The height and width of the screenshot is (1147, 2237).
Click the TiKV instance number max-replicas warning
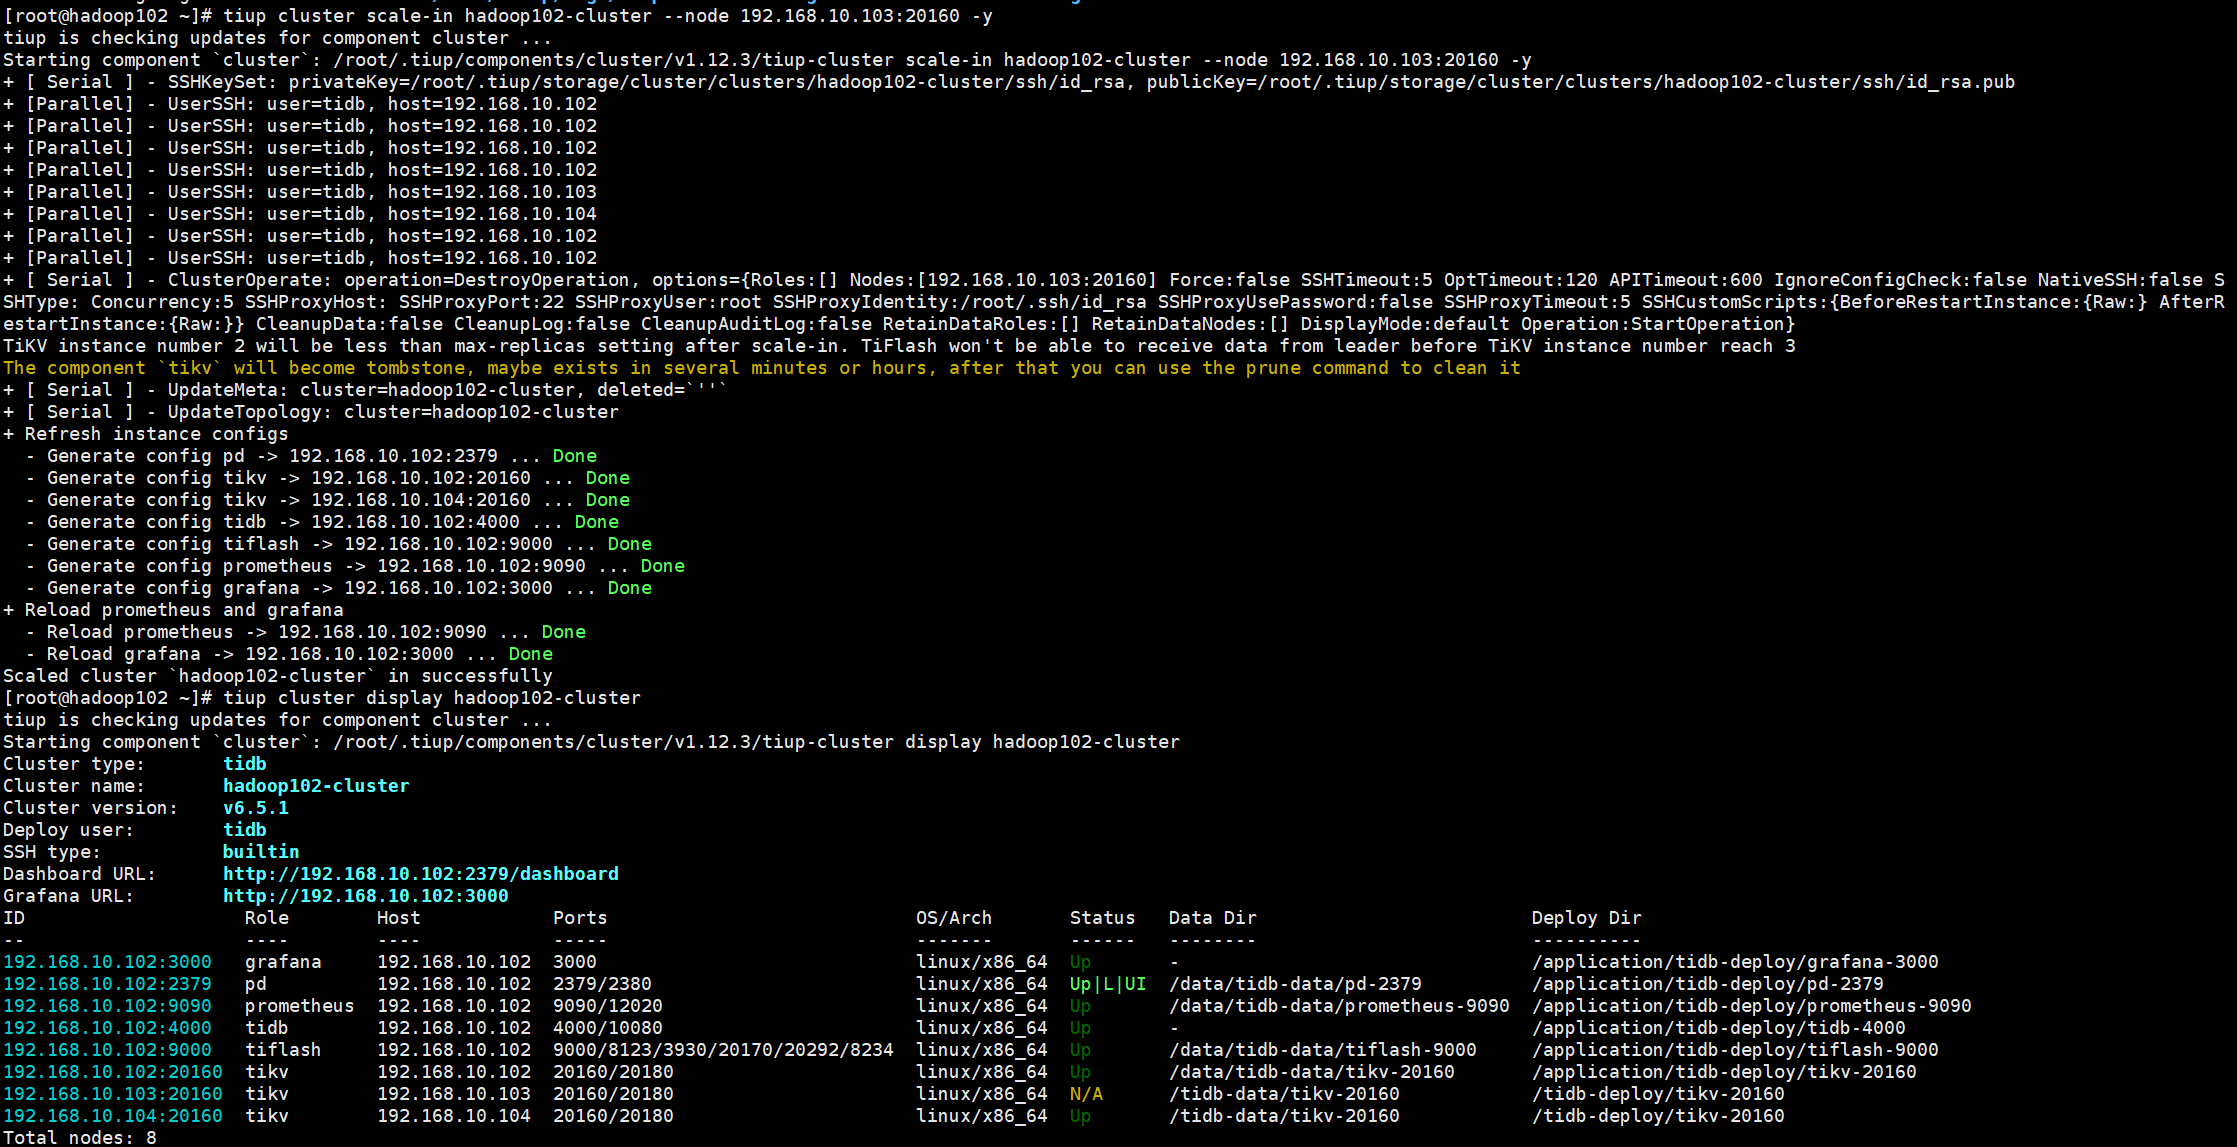(899, 346)
